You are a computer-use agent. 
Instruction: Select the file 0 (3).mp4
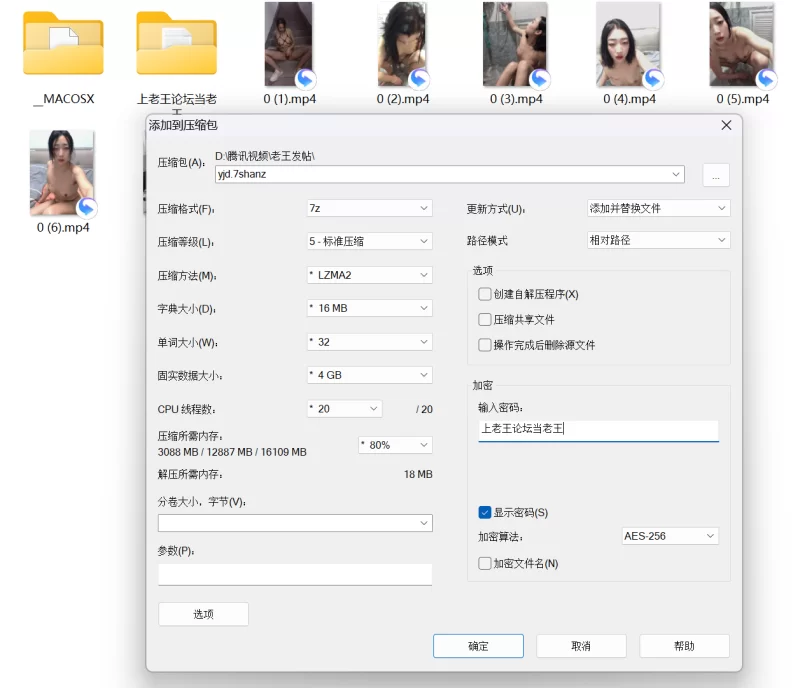[x=515, y=44]
